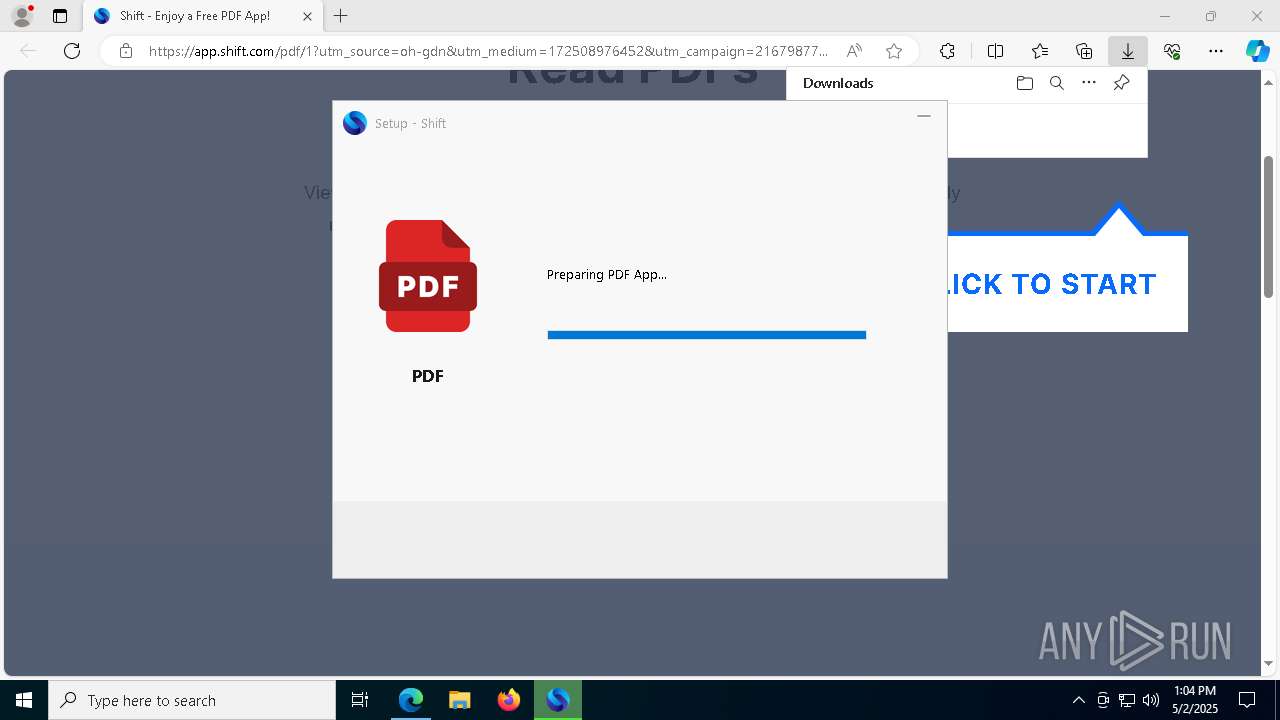Open the volume control tray icon
The height and width of the screenshot is (720, 1280).
(x=1151, y=700)
